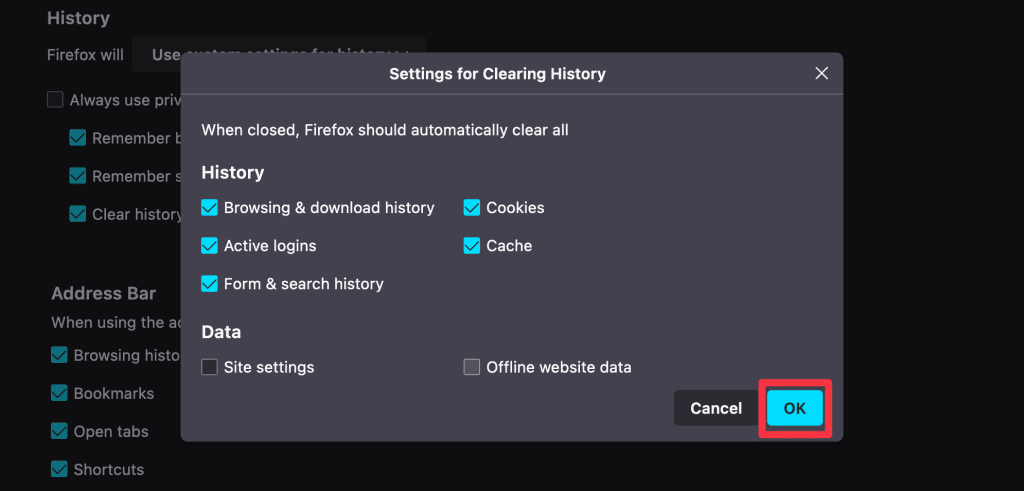
Task: Close the Settings for Clearing History dialog
Action: [822, 74]
